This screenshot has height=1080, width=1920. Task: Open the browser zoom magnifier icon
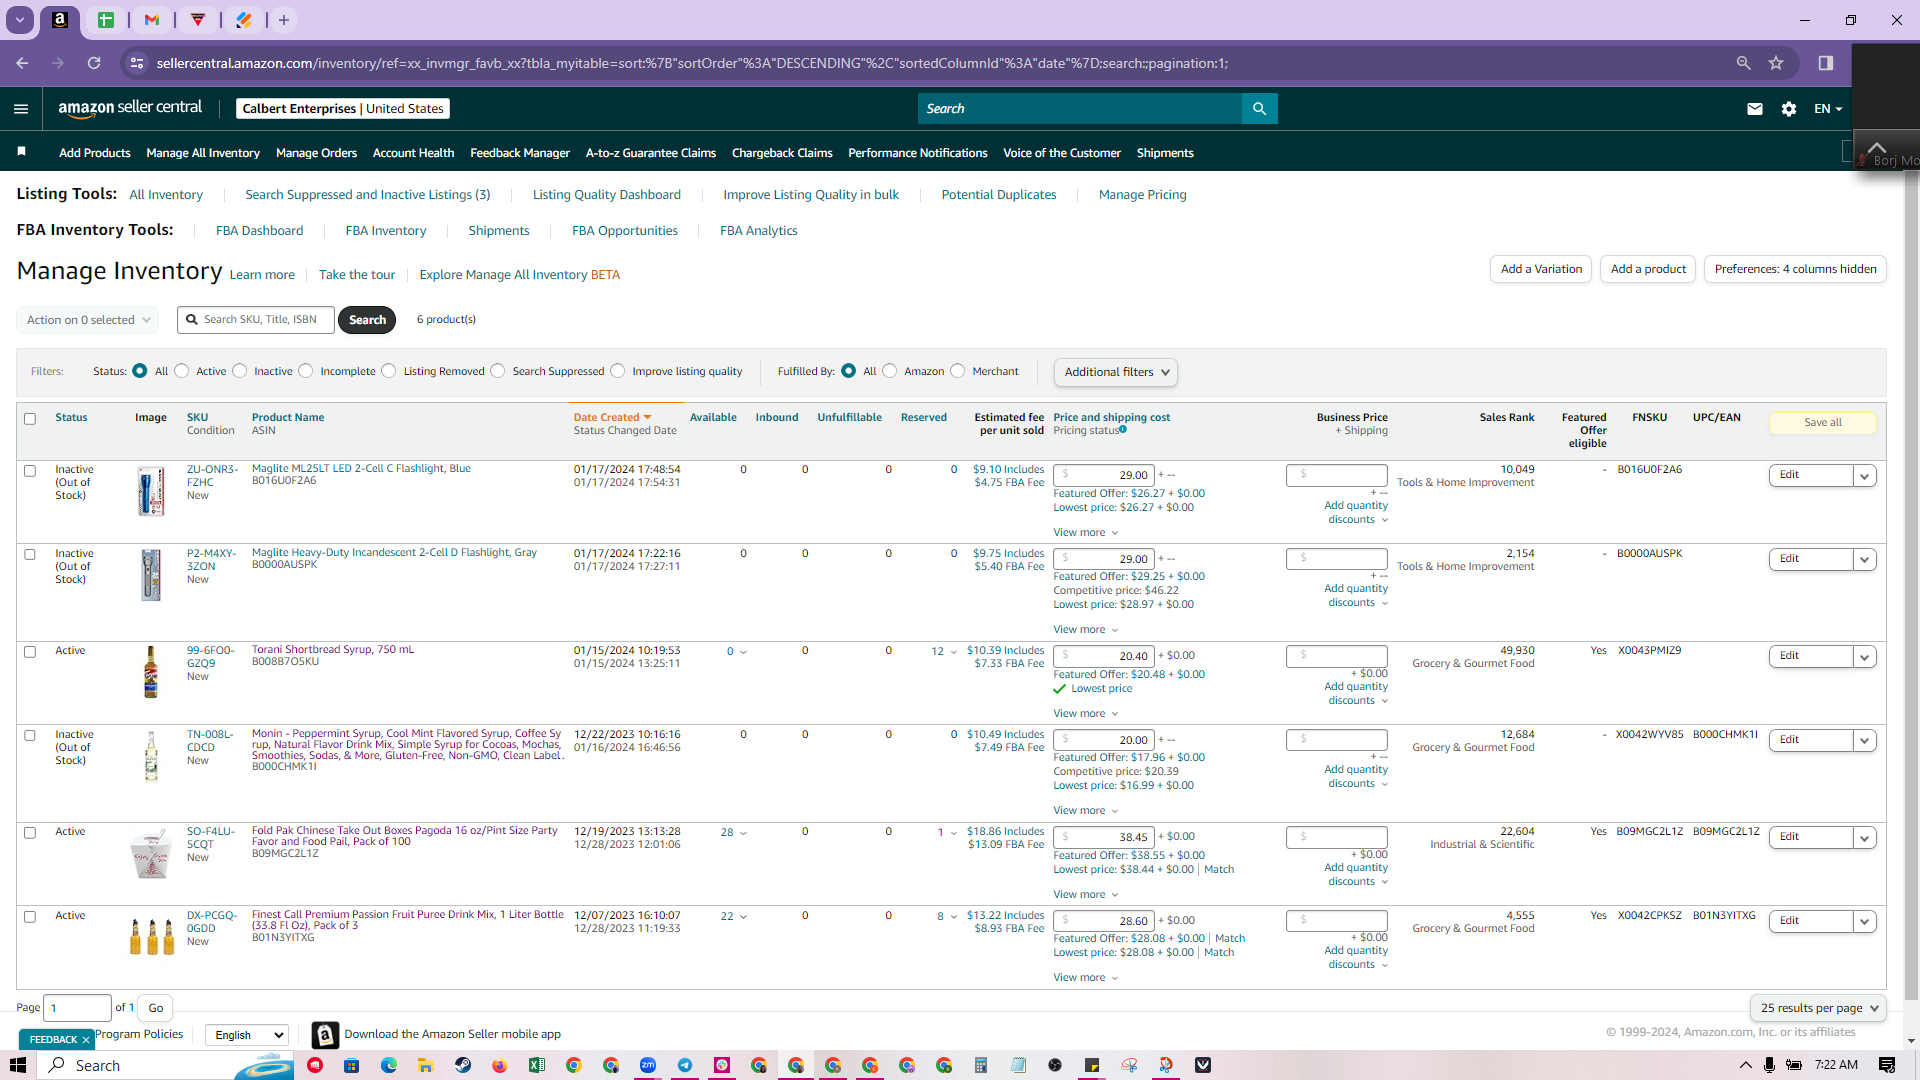click(x=1744, y=63)
